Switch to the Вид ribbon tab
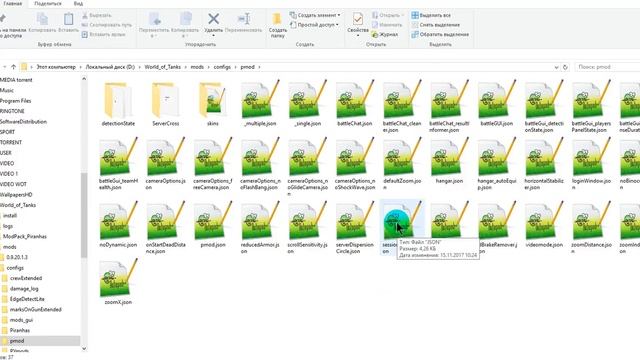640x360 pixels. 78,3
